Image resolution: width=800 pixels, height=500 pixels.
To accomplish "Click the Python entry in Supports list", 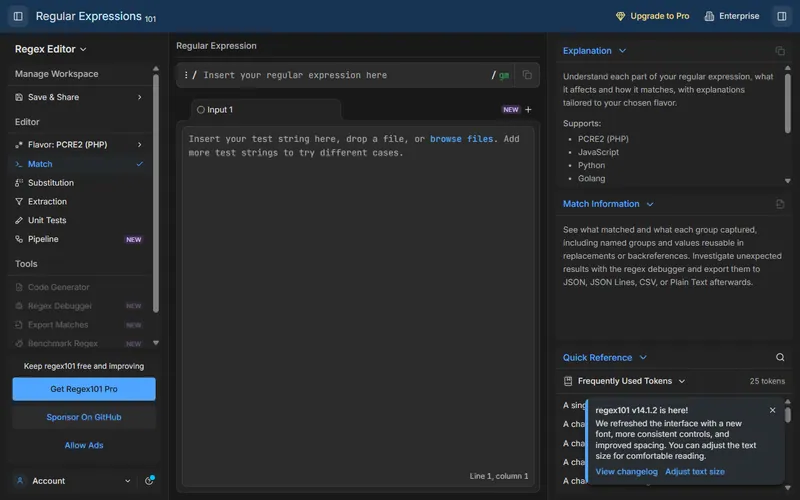I will click(x=591, y=165).
